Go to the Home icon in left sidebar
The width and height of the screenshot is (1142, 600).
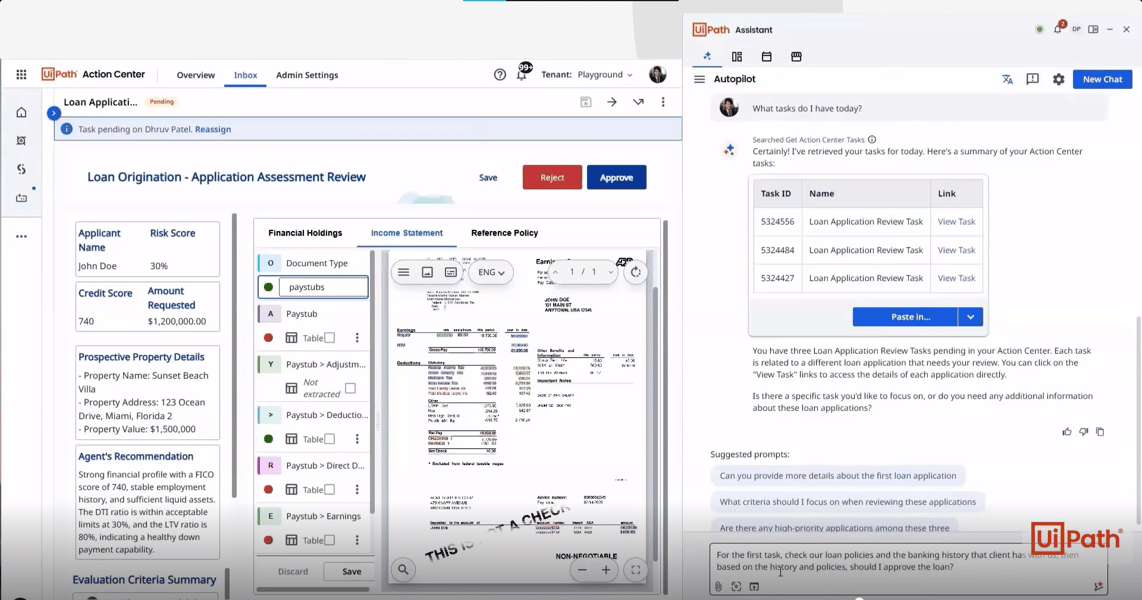(x=21, y=112)
